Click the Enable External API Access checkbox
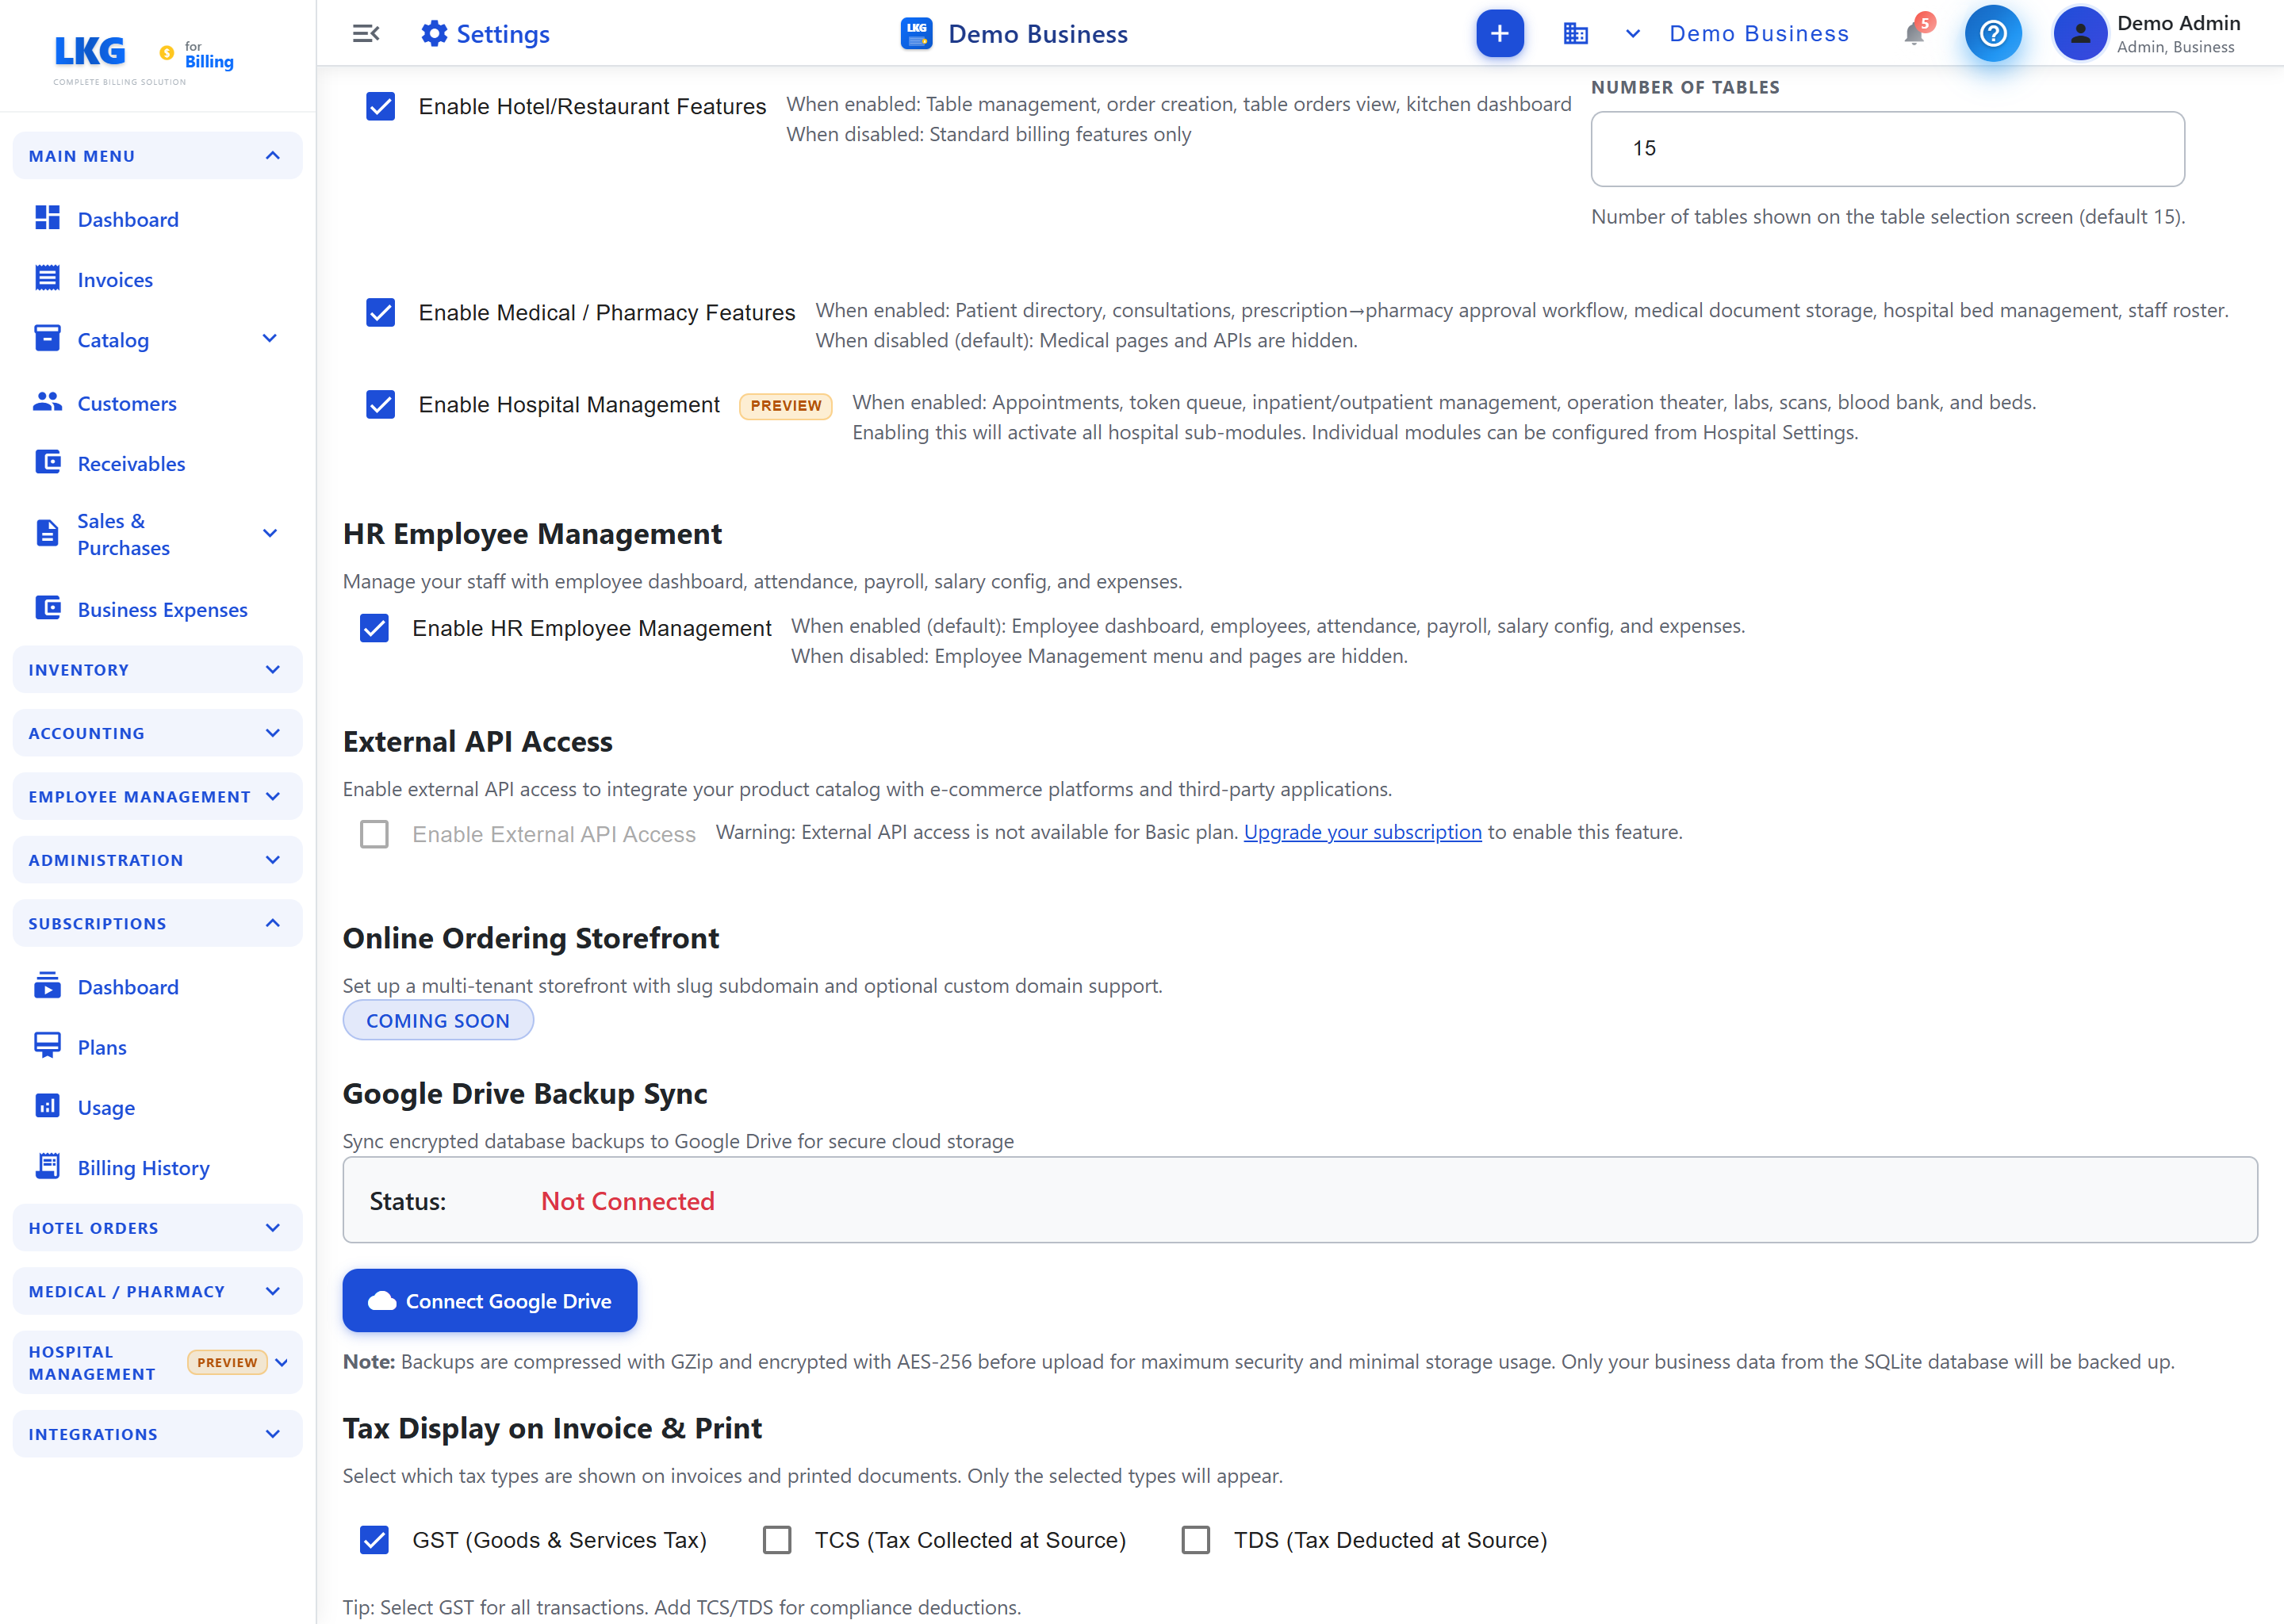Viewport: 2284px width, 1624px height. [x=374, y=834]
